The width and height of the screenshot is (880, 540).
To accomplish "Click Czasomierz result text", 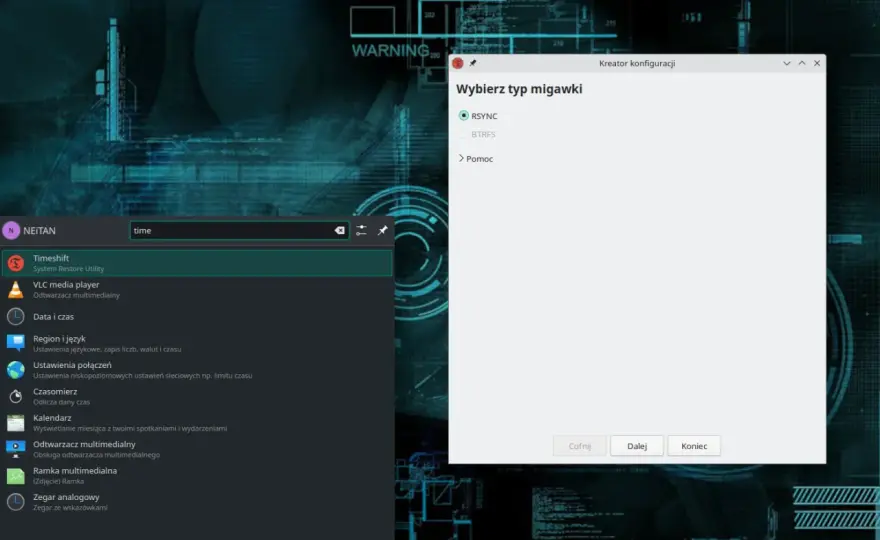I will [55, 391].
